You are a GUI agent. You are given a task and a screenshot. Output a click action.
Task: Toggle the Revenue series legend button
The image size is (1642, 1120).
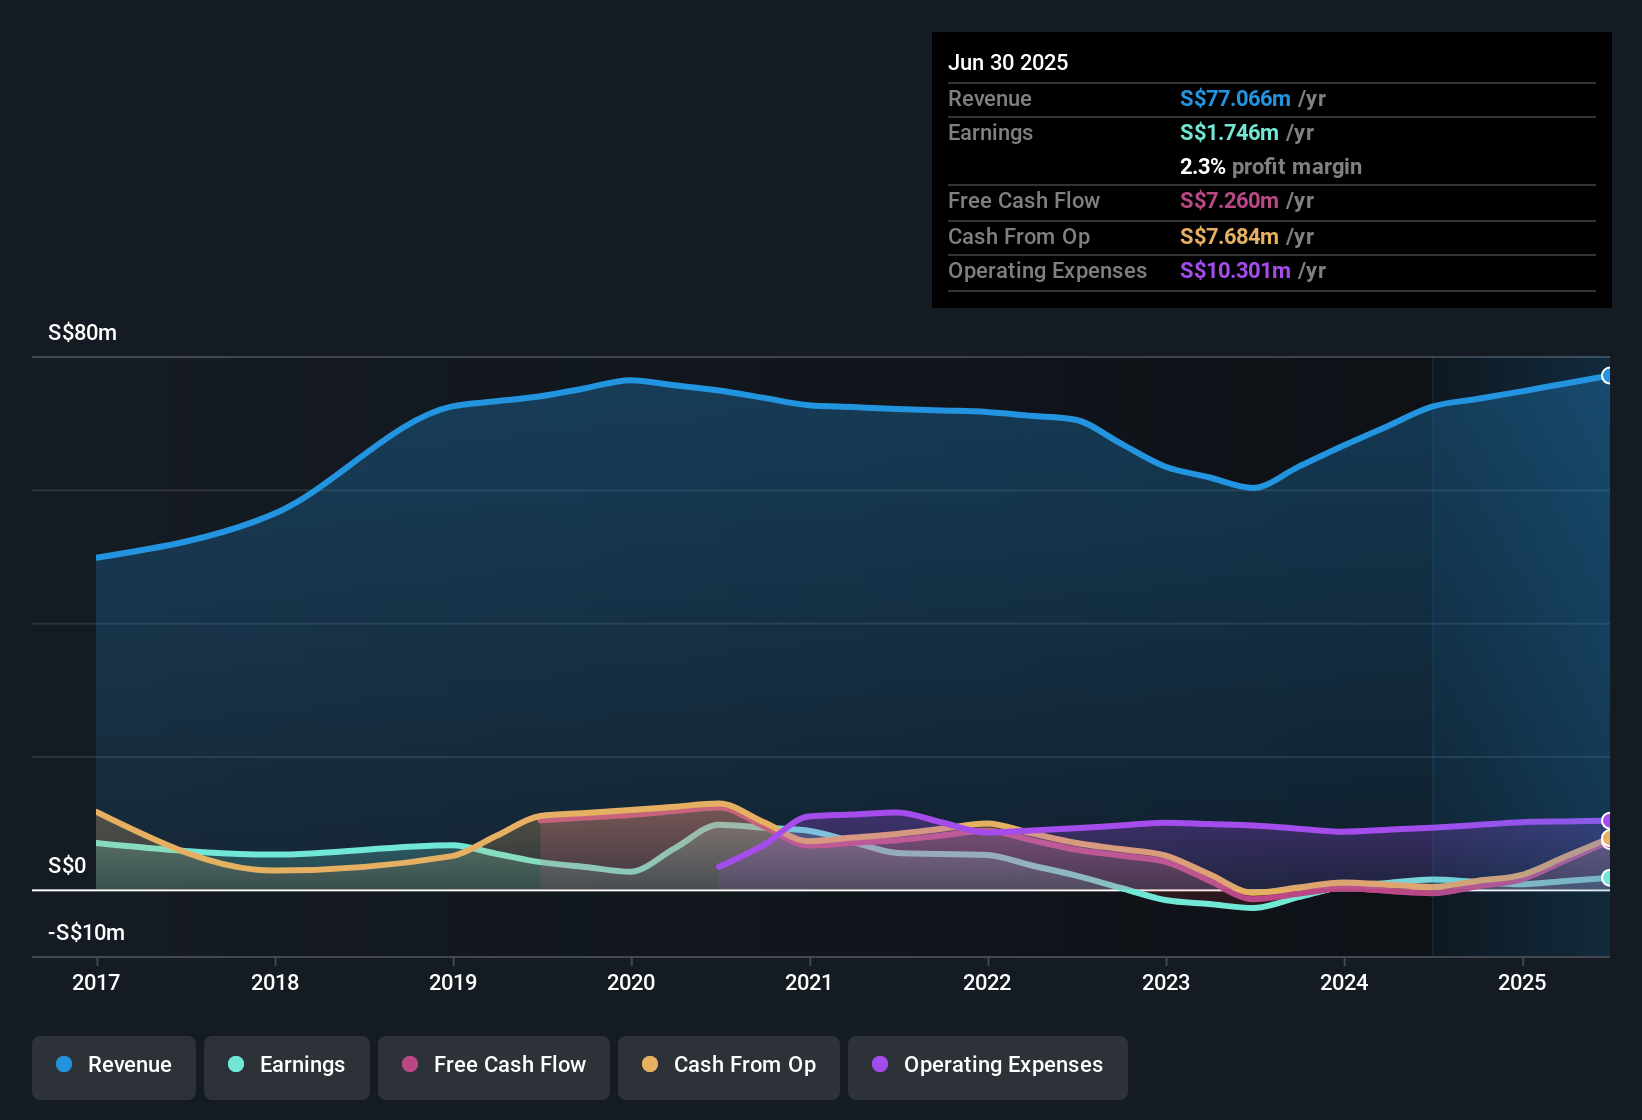tap(114, 1065)
